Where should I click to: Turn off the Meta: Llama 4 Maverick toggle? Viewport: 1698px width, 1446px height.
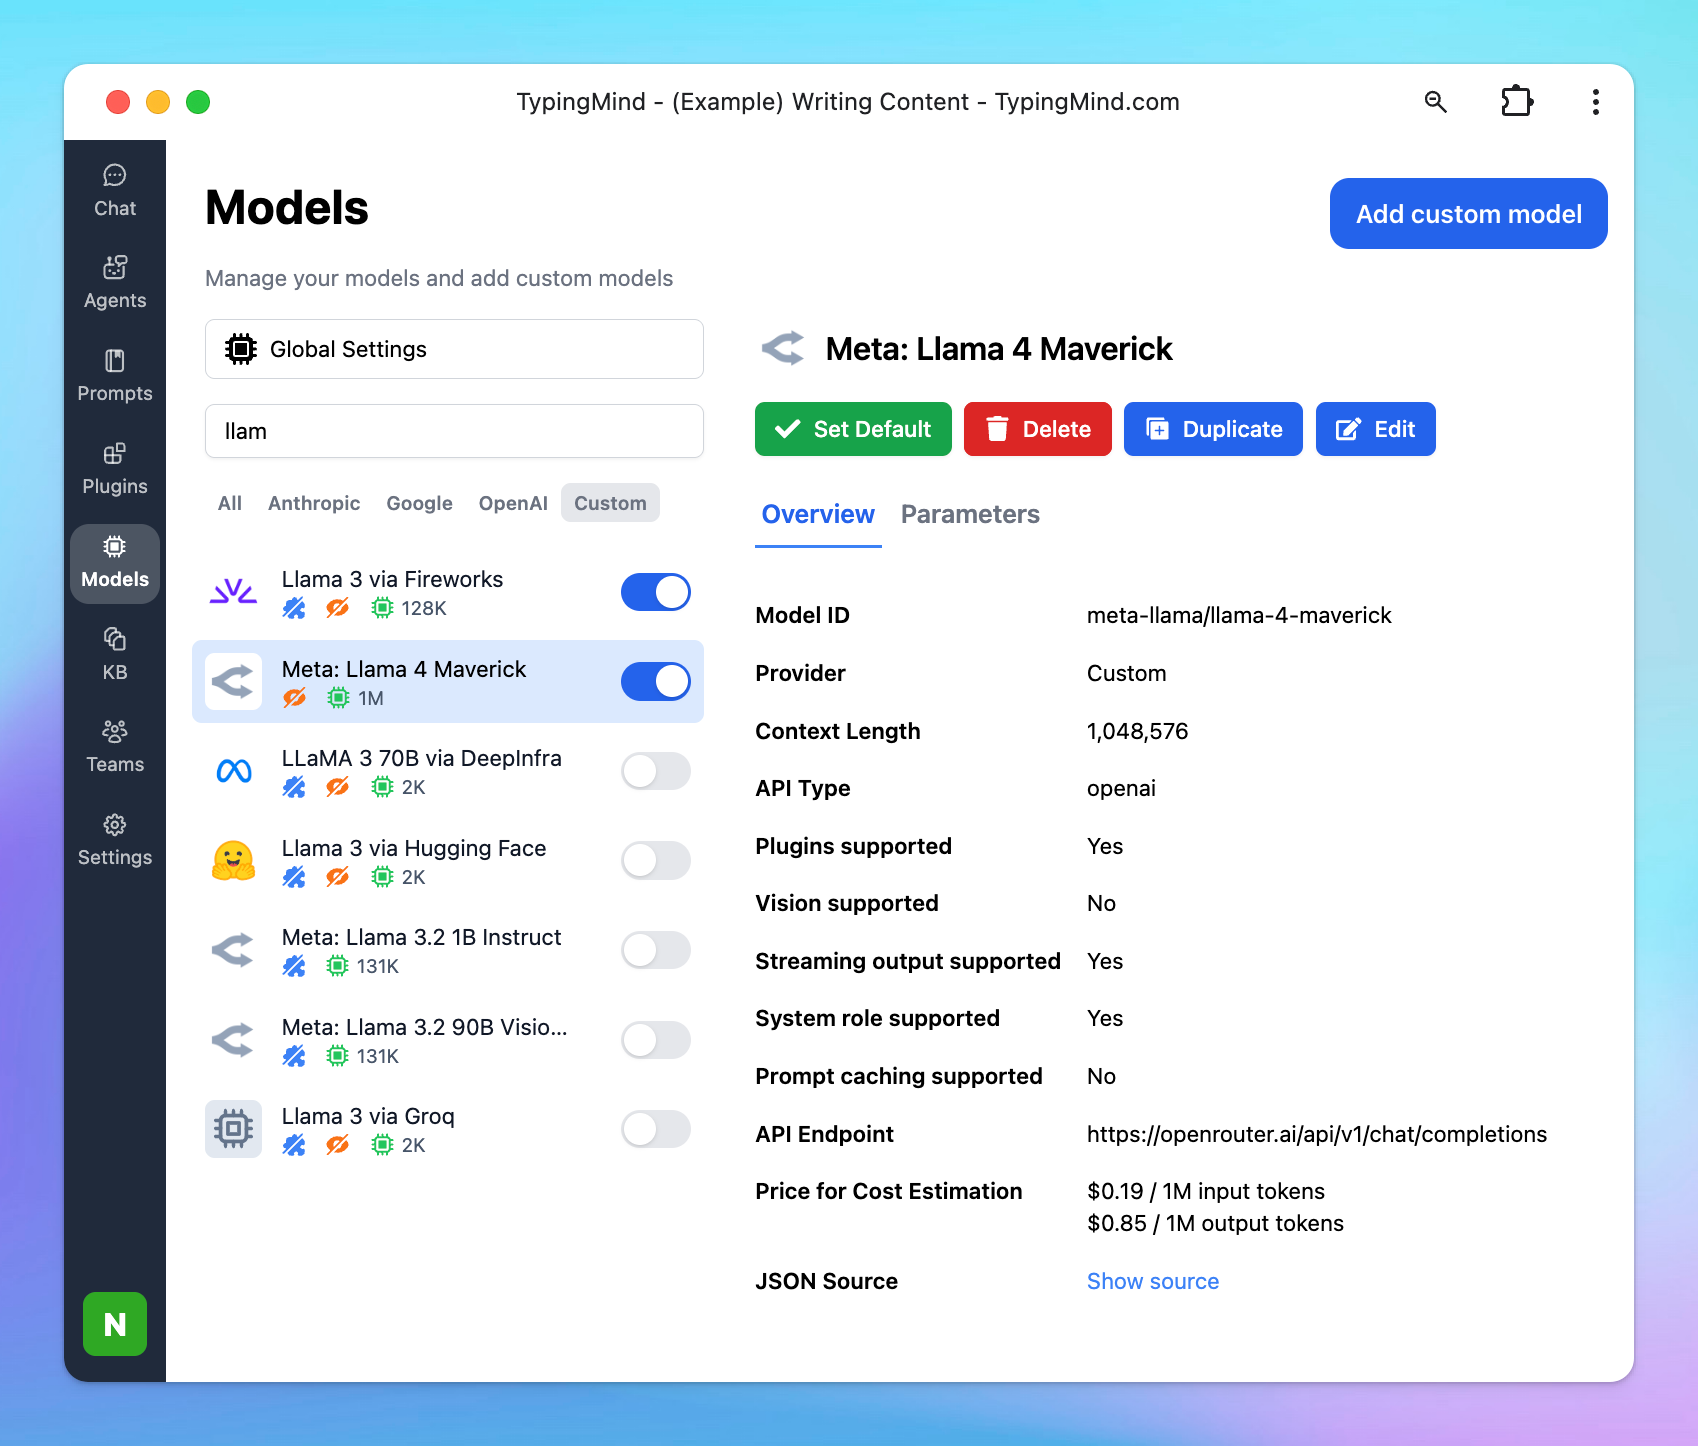pyautogui.click(x=656, y=682)
